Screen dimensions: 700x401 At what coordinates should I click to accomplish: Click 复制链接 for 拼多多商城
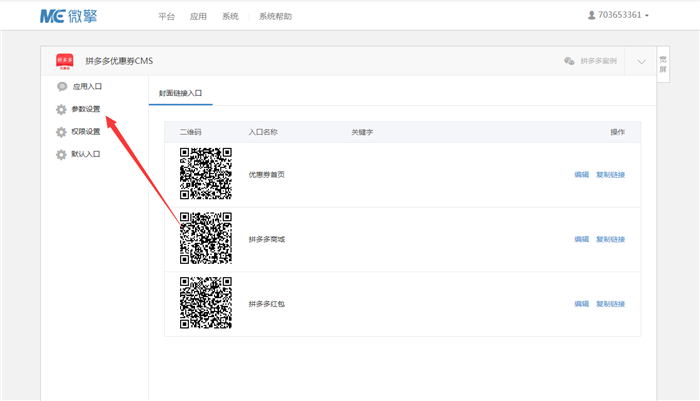point(610,240)
